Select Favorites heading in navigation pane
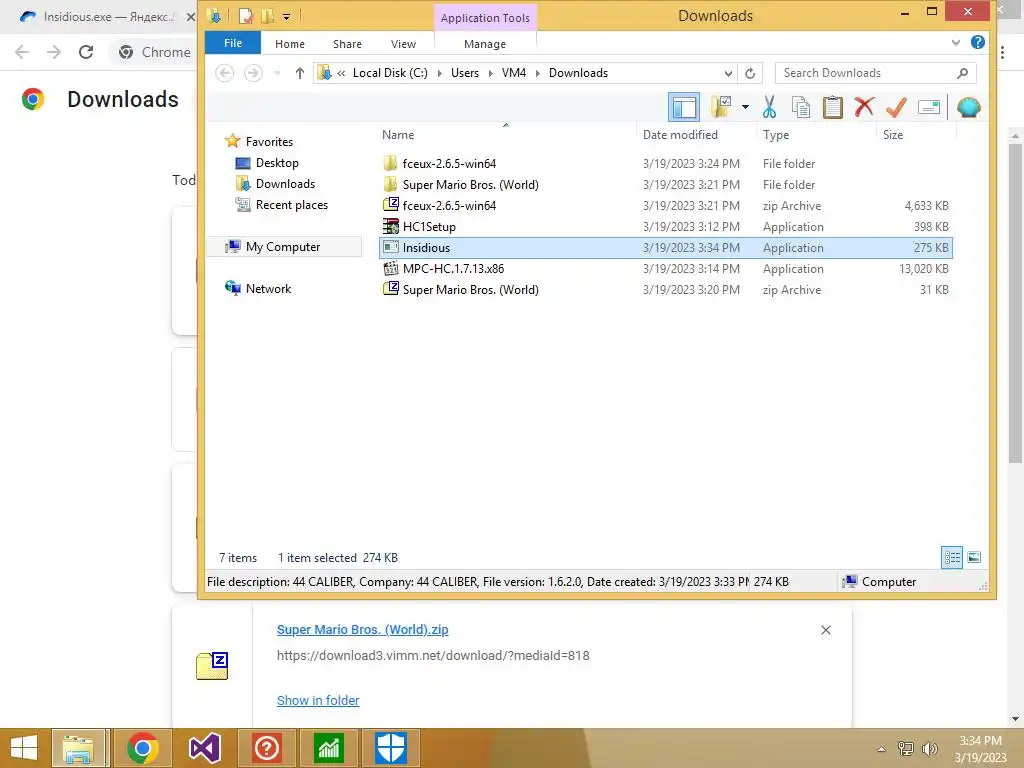Image resolution: width=1024 pixels, height=768 pixels. tap(268, 142)
